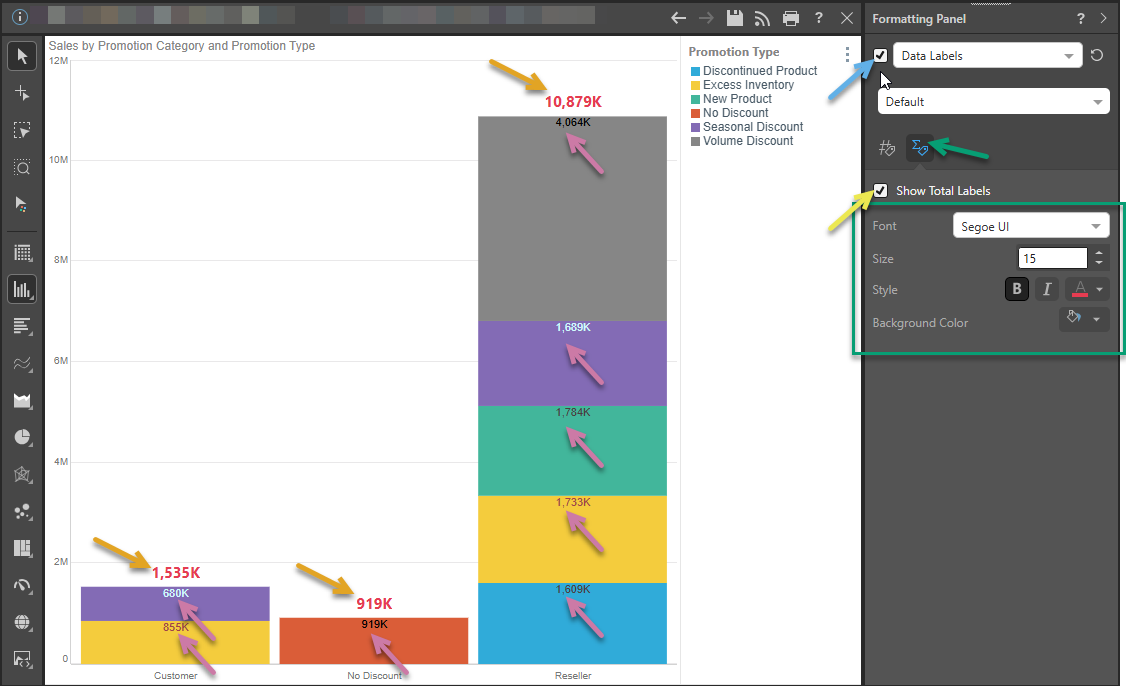Disable the Show Total Labels checkbox
Screen dimensions: 1126x686
880,190
